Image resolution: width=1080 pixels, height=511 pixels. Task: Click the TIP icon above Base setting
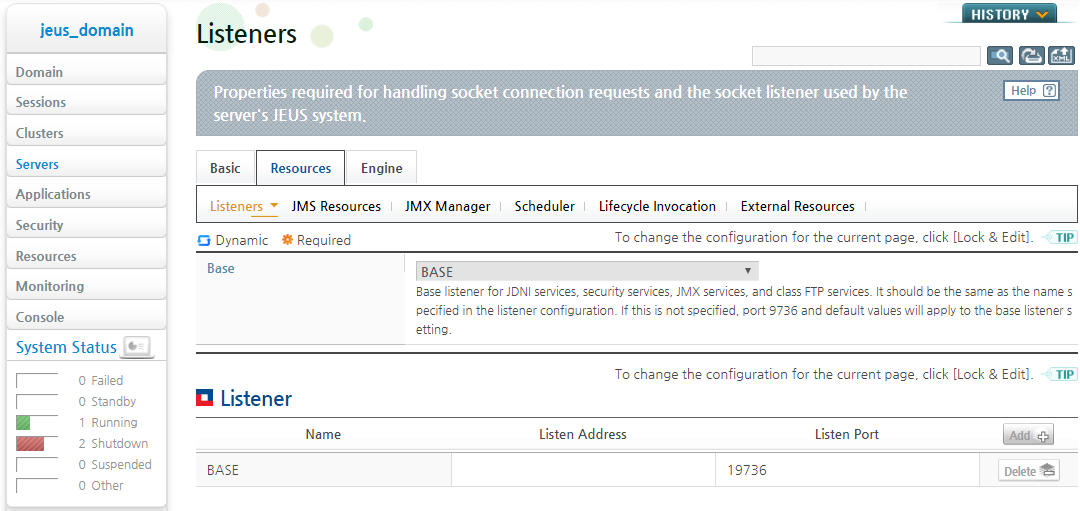click(1059, 238)
